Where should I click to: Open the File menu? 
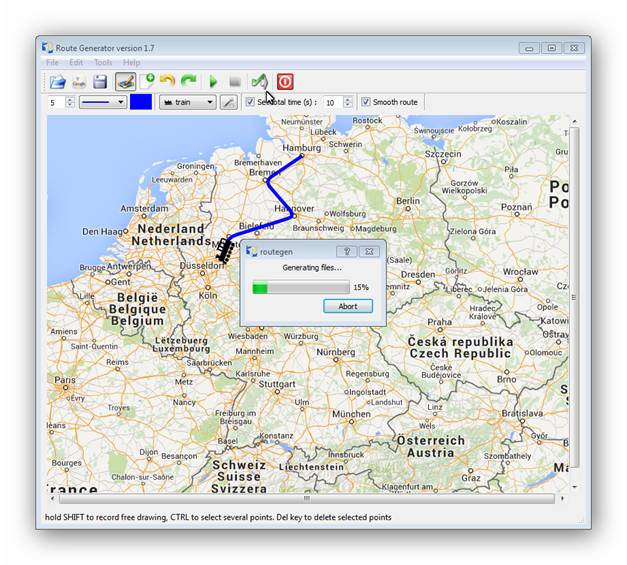pyautogui.click(x=52, y=62)
